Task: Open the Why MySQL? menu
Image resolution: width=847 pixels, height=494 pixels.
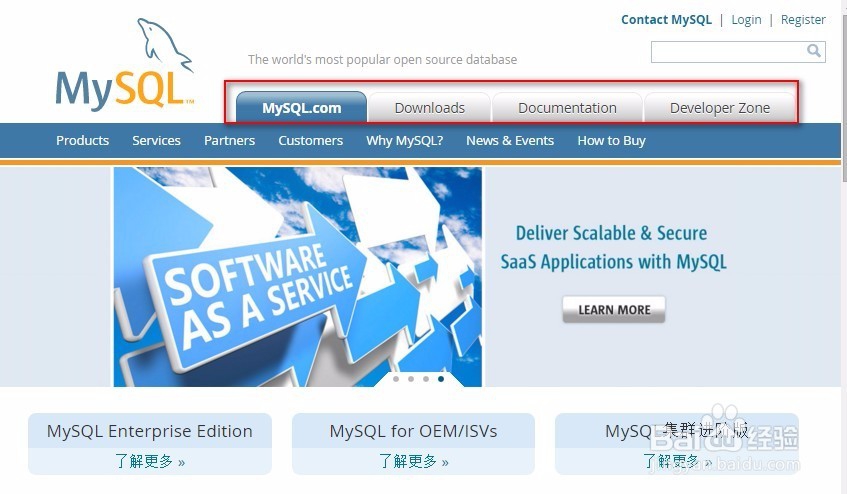Action: [405, 140]
